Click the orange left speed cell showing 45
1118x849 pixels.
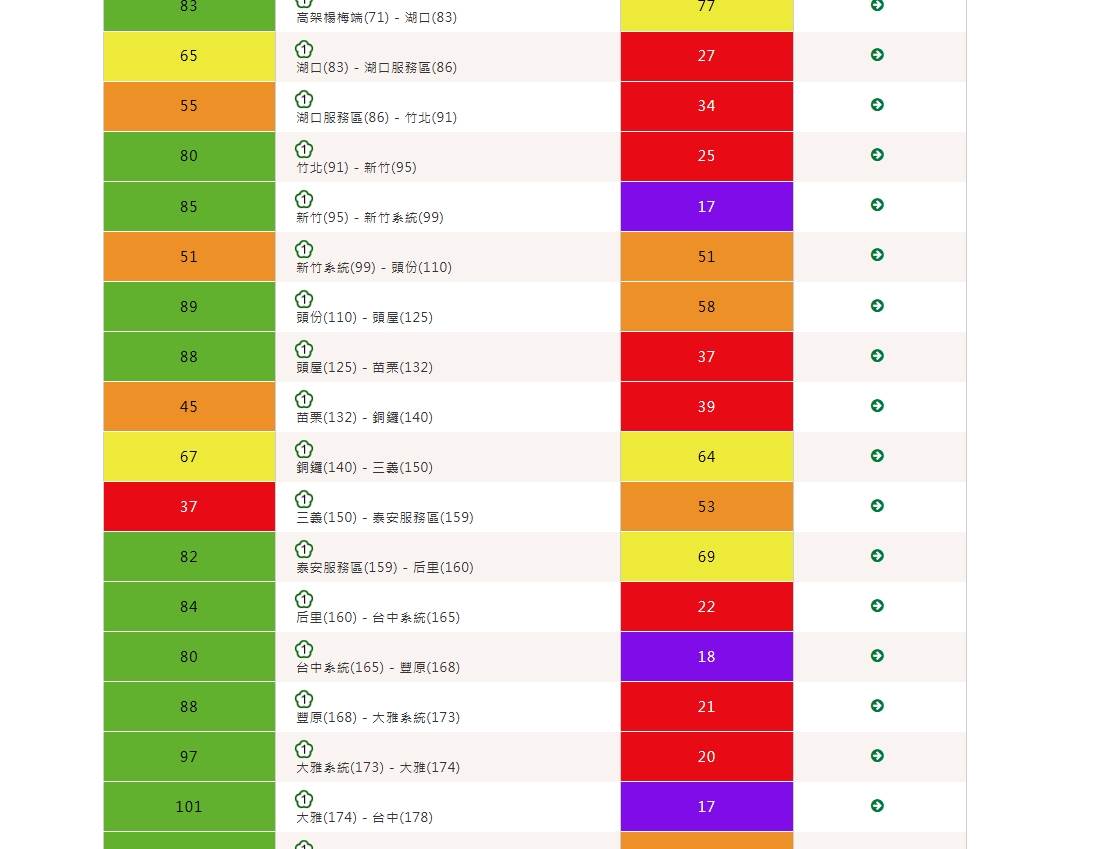(189, 407)
